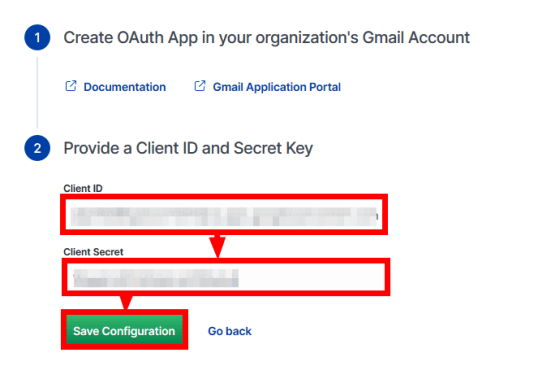Focus the Client Secret input field
The width and height of the screenshot is (560, 383).
coord(226,277)
